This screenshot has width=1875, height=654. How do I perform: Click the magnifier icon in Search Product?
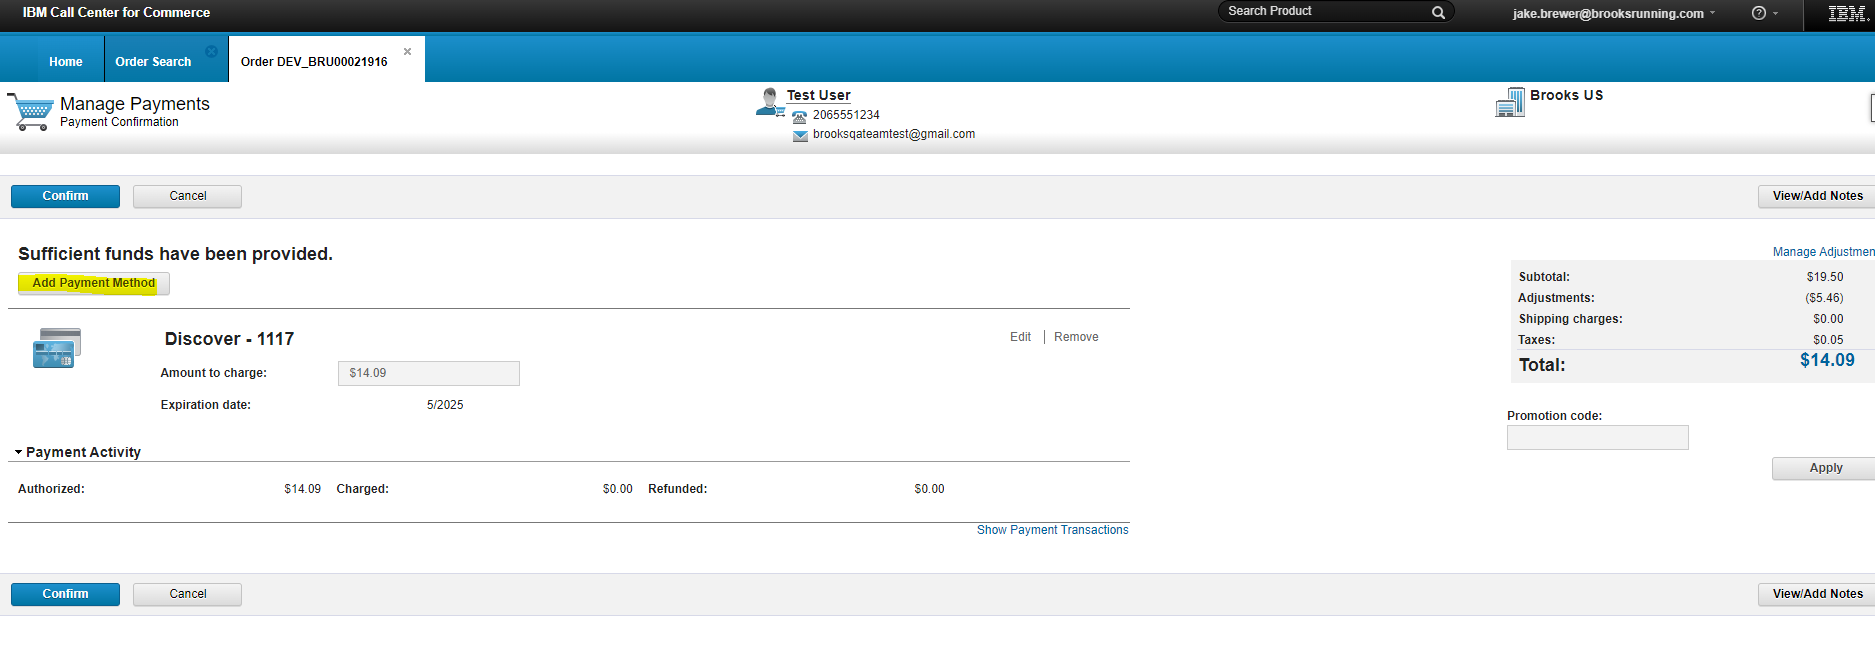pos(1438,12)
